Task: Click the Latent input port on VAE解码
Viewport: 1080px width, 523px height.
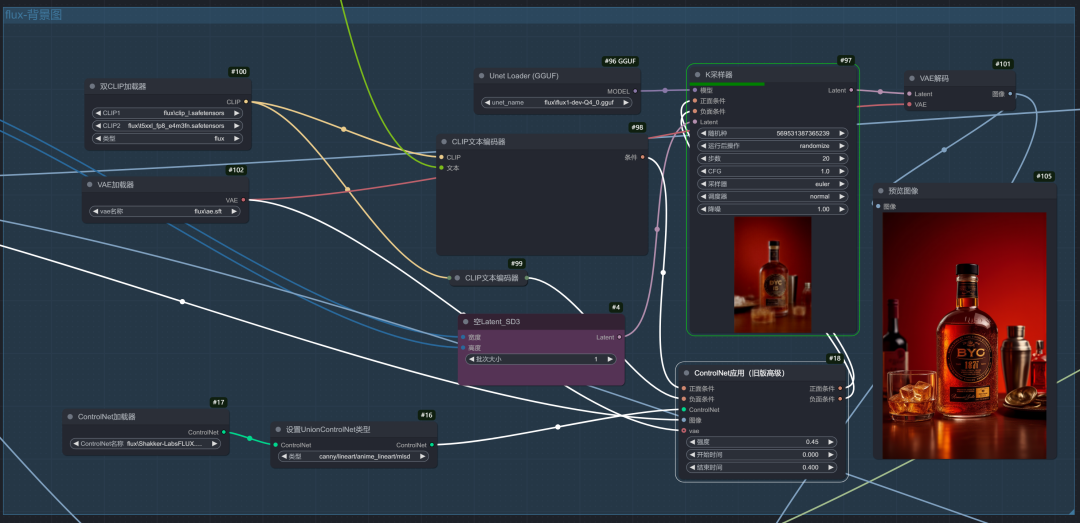Action: pyautogui.click(x=909, y=94)
